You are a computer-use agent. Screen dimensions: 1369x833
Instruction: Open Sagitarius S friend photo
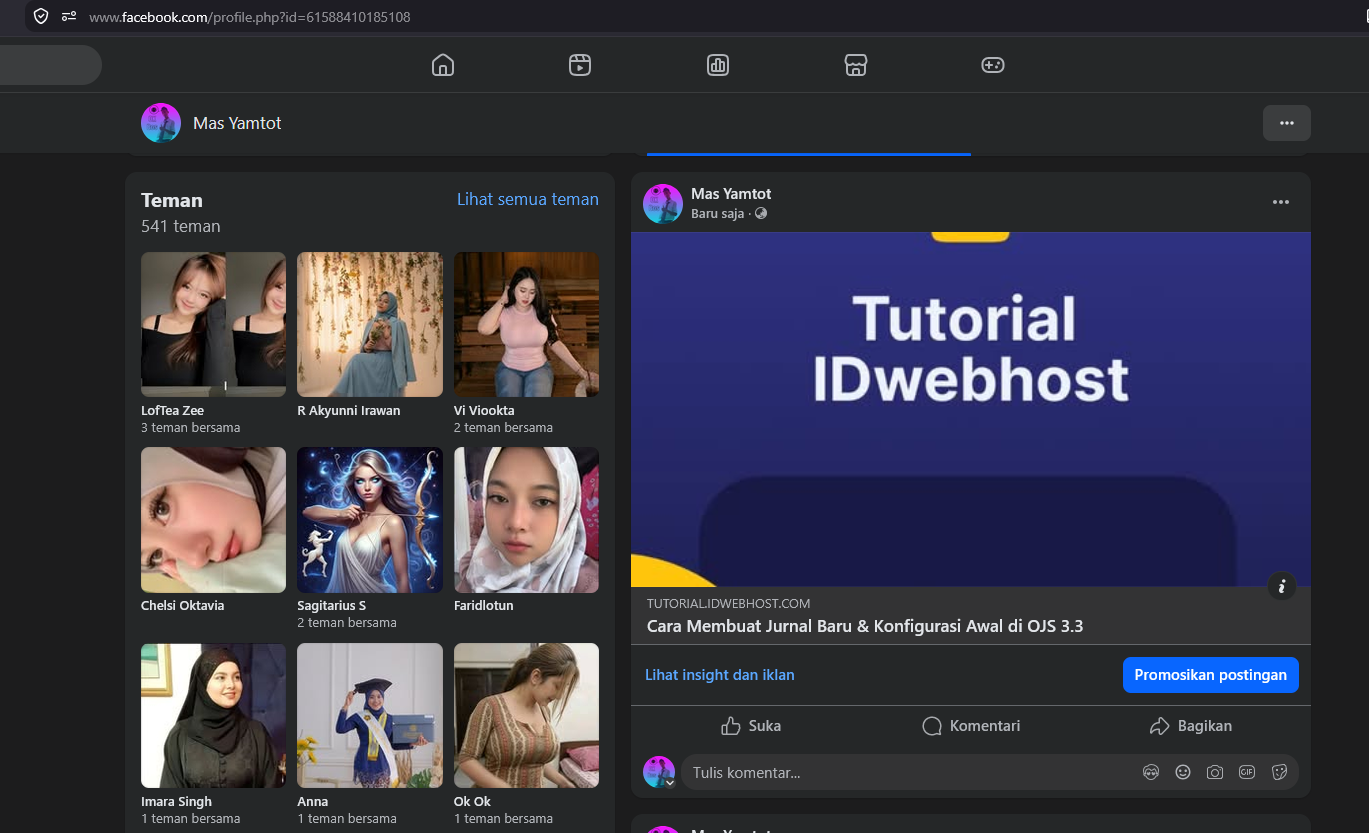pos(370,520)
